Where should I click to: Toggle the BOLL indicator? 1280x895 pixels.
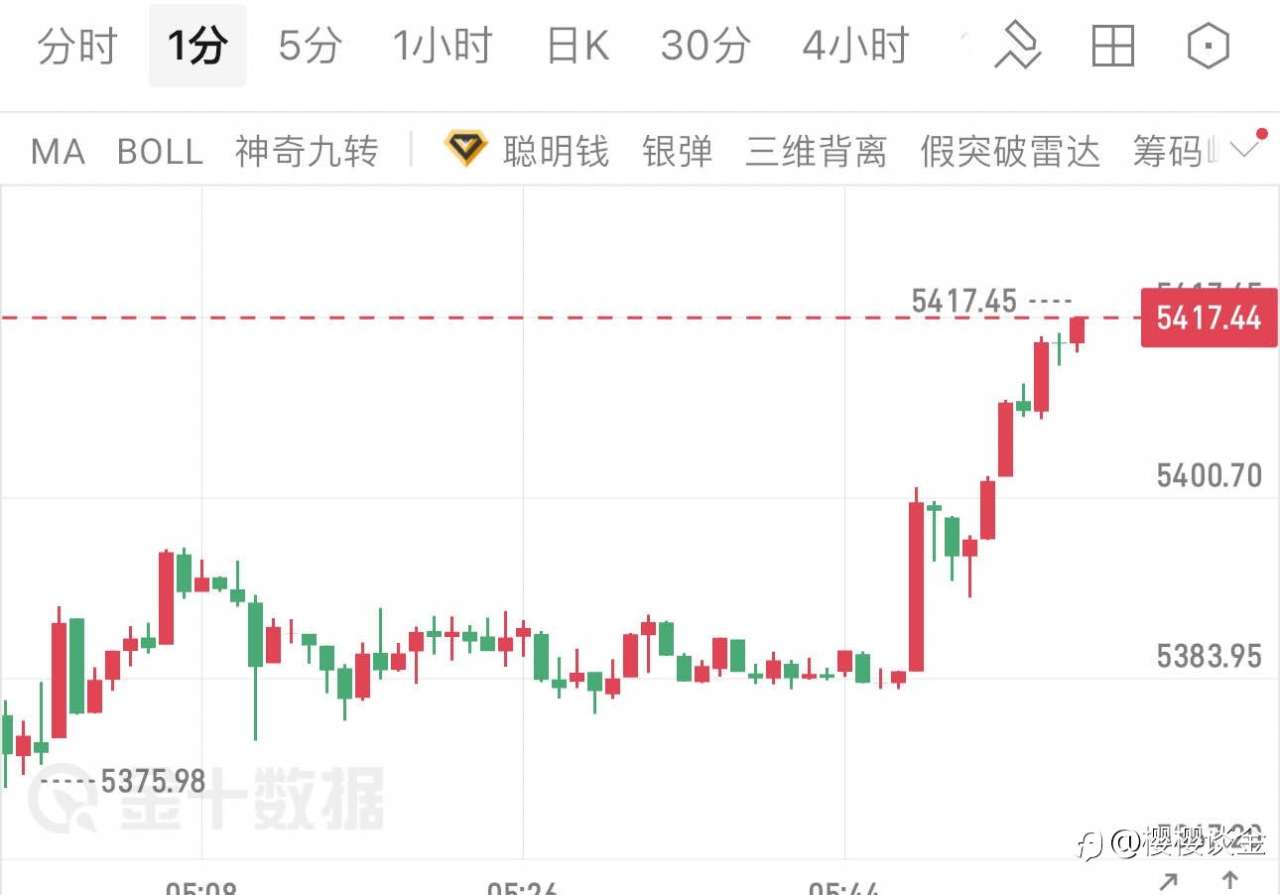pos(160,152)
